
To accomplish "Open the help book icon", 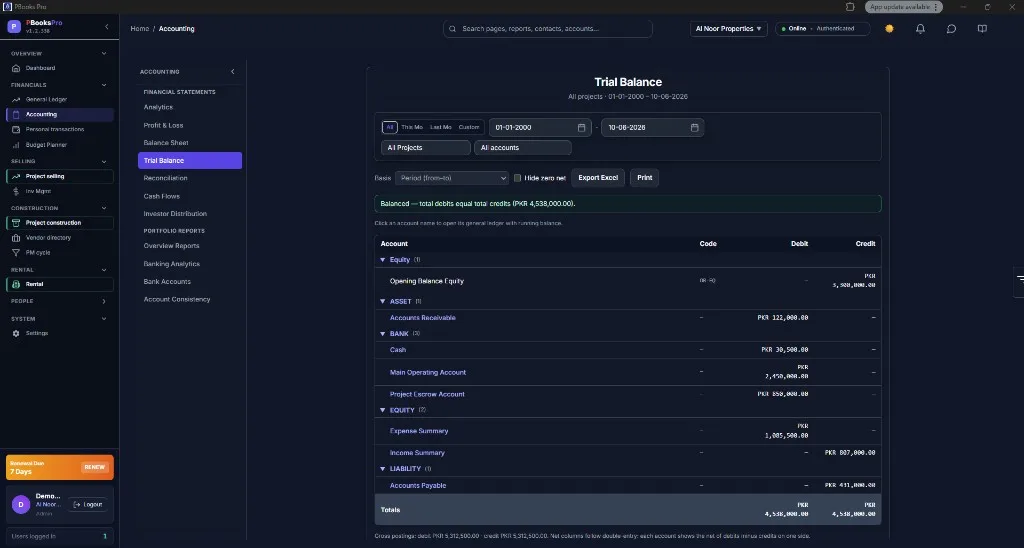I will pos(982,29).
